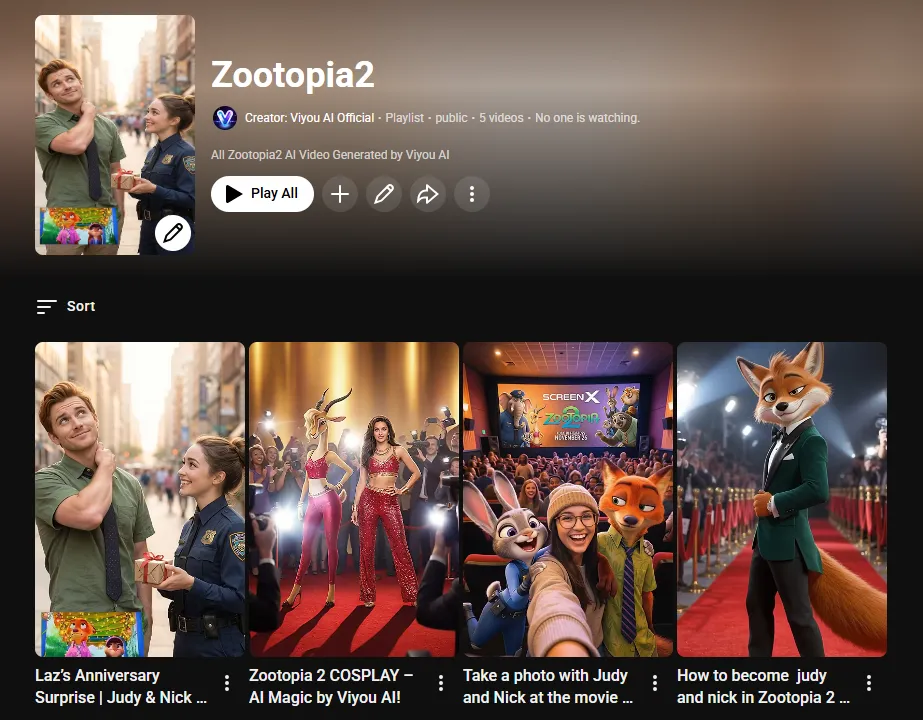This screenshot has height=720, width=923.
Task: Open the red carpet fox video thumbnail
Action: pos(782,498)
